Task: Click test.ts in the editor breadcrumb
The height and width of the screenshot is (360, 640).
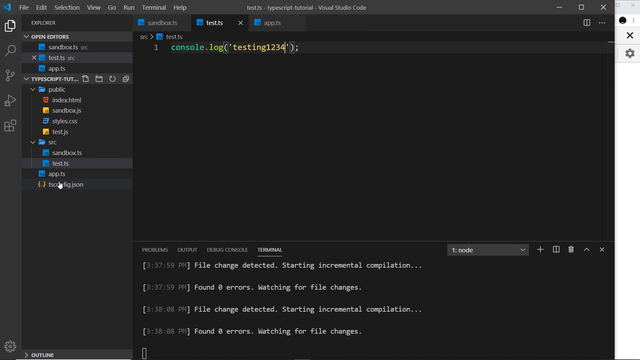Action: [x=174, y=37]
